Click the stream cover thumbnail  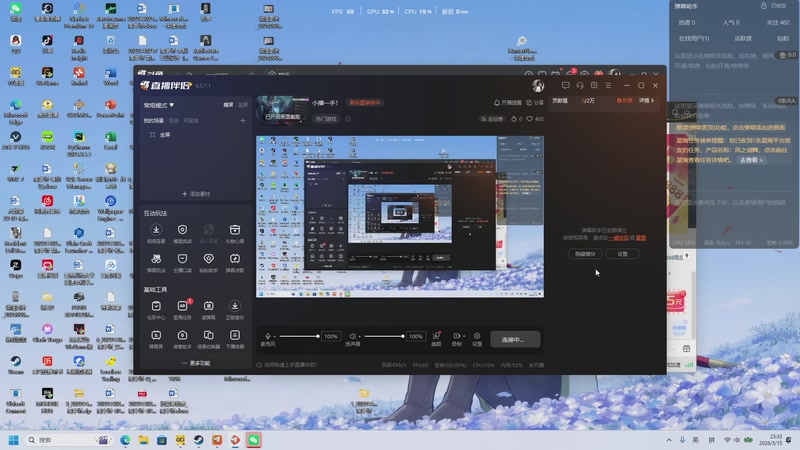click(x=282, y=109)
